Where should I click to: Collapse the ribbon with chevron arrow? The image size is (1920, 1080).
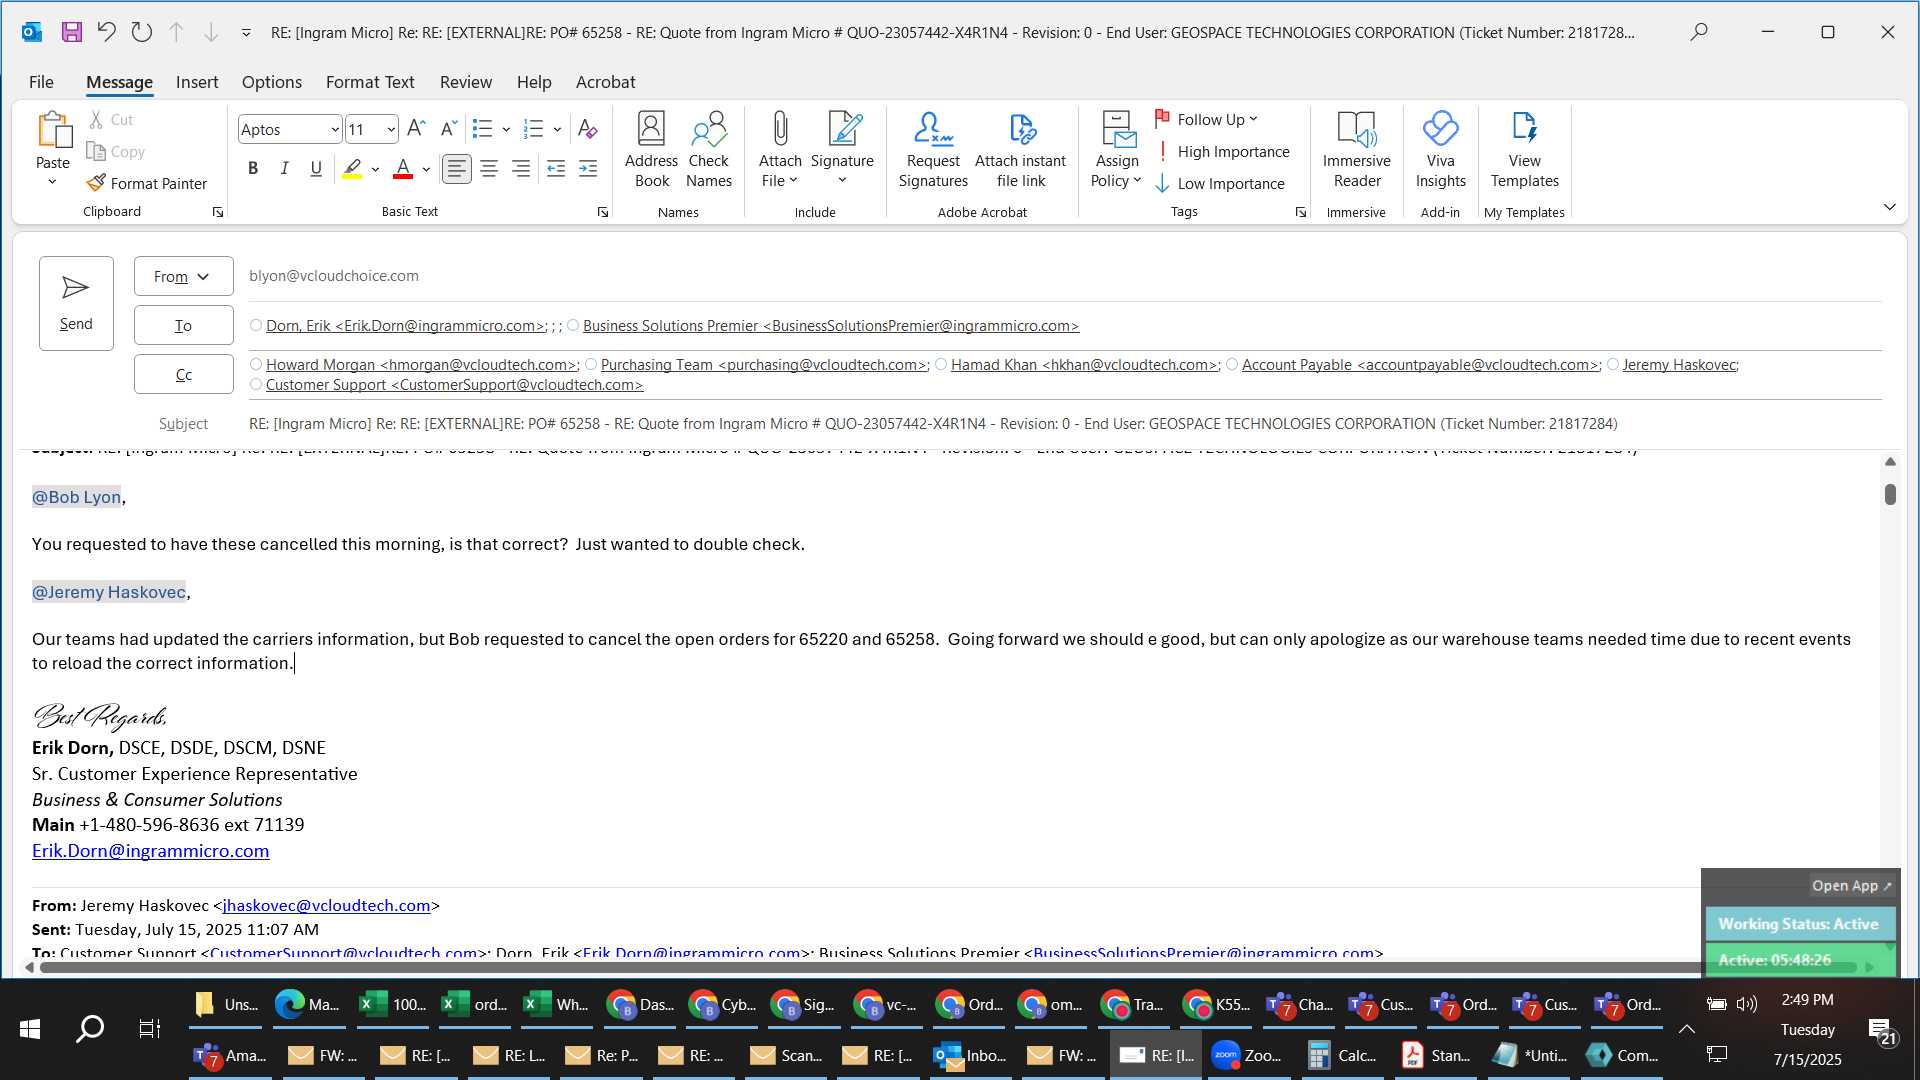[1890, 207]
